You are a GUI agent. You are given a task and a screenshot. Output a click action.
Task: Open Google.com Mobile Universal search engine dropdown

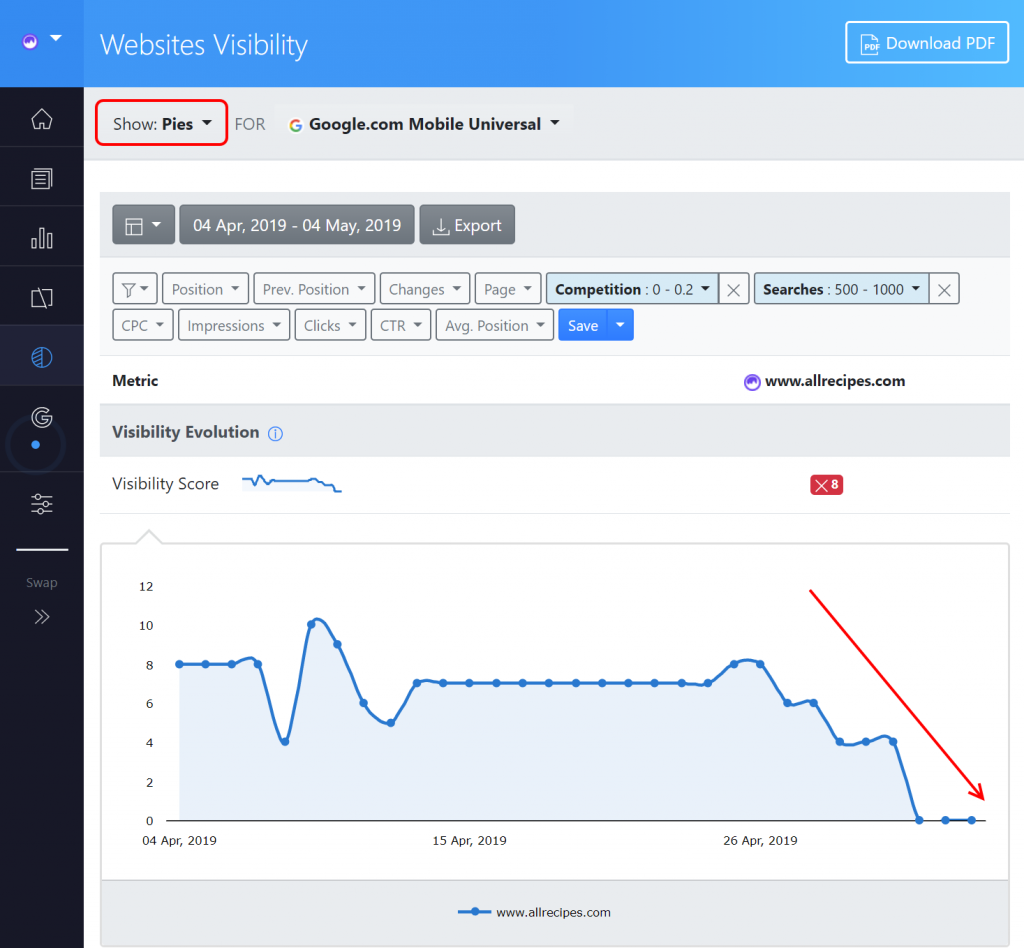click(424, 124)
